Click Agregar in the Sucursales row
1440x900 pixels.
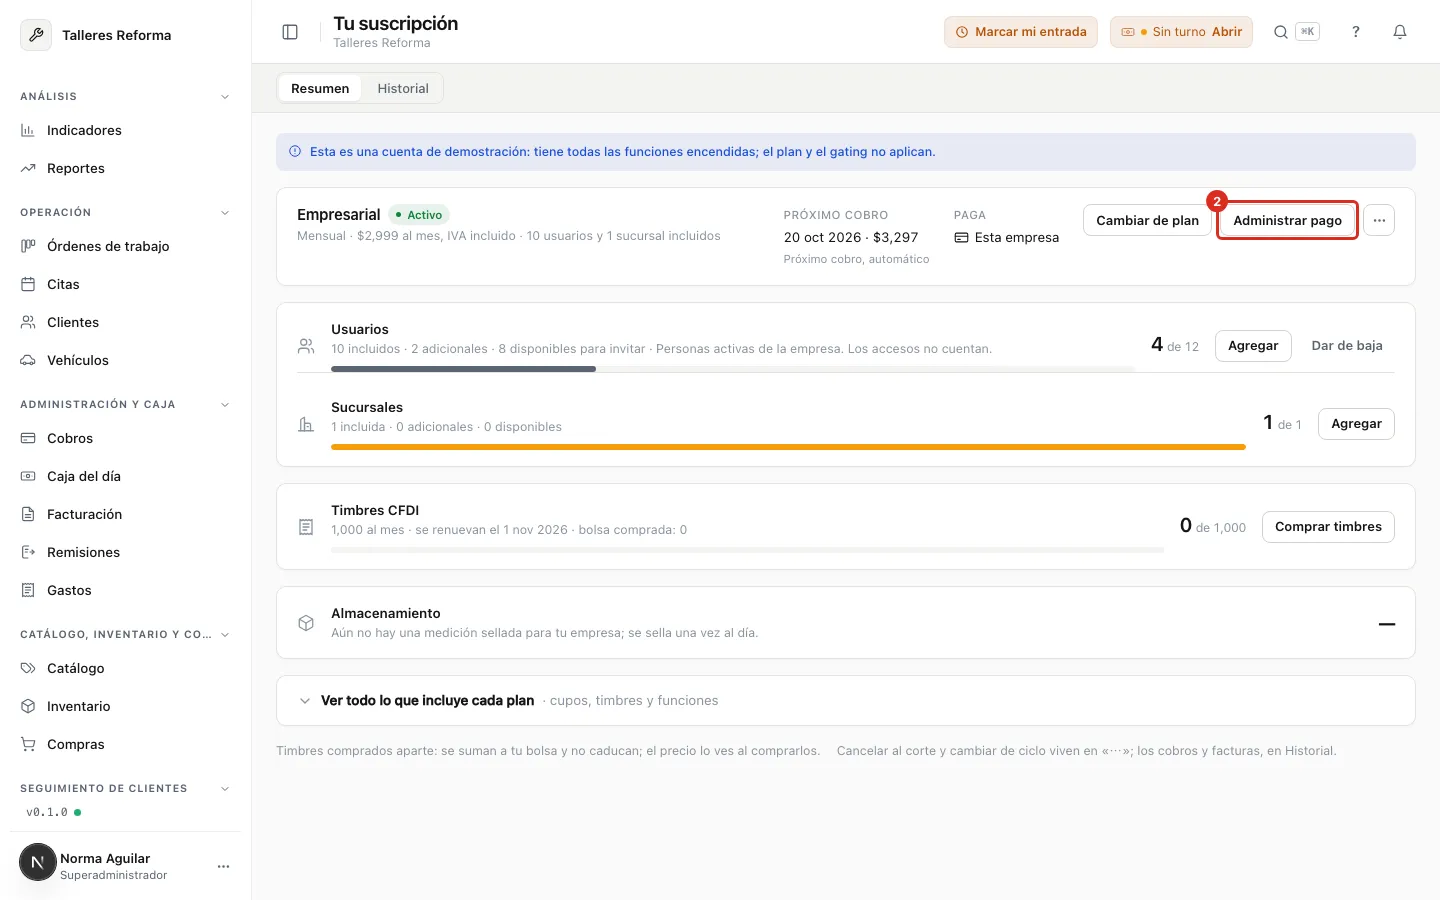(1356, 423)
